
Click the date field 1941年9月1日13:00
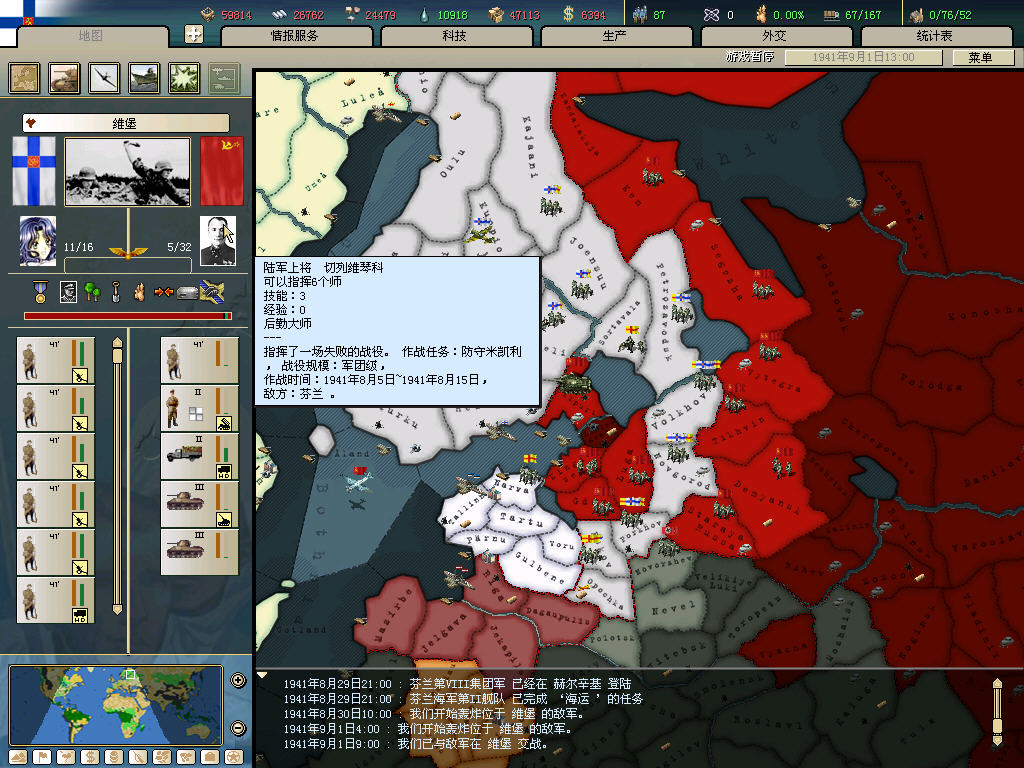[863, 58]
